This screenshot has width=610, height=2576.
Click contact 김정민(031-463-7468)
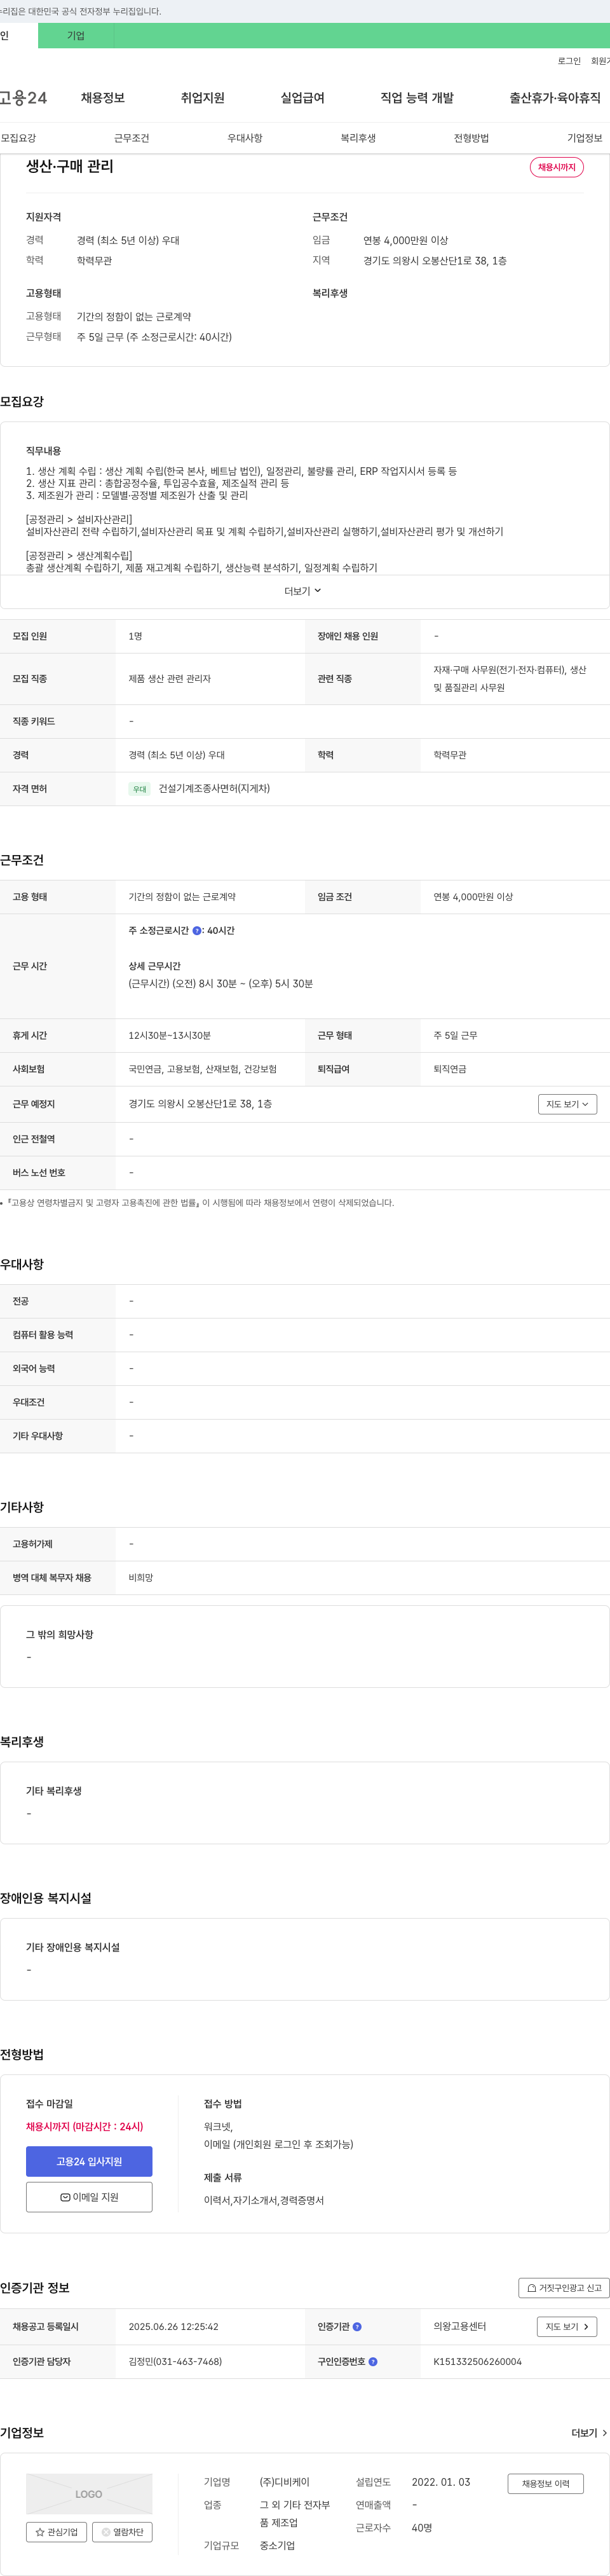click(175, 2361)
